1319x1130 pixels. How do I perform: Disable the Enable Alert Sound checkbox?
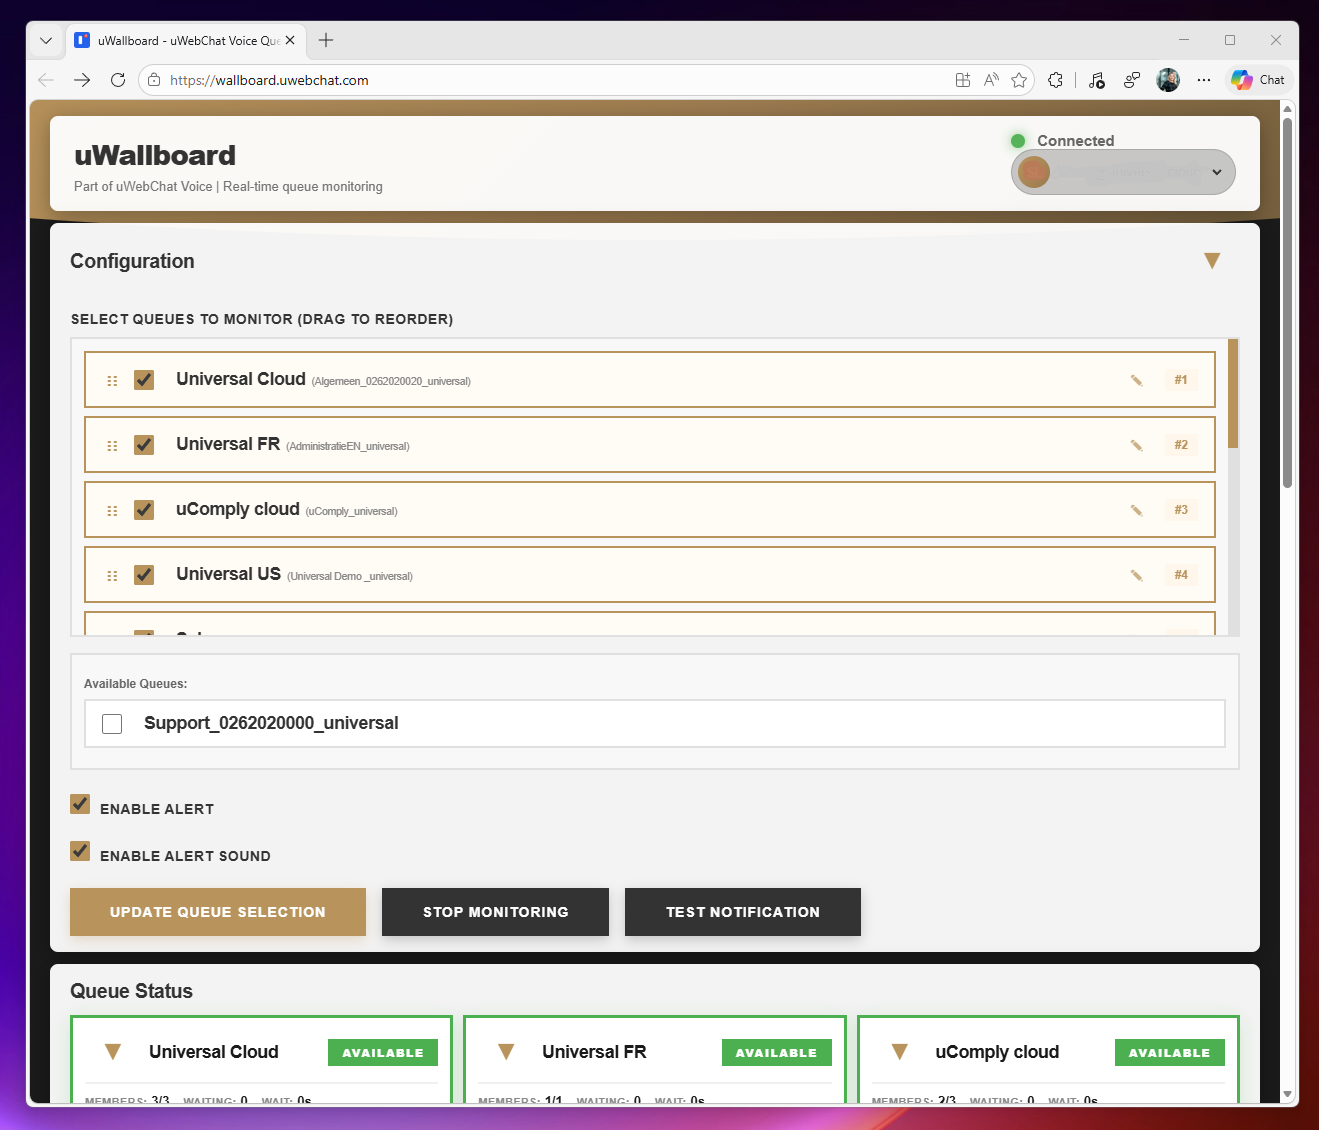80,851
